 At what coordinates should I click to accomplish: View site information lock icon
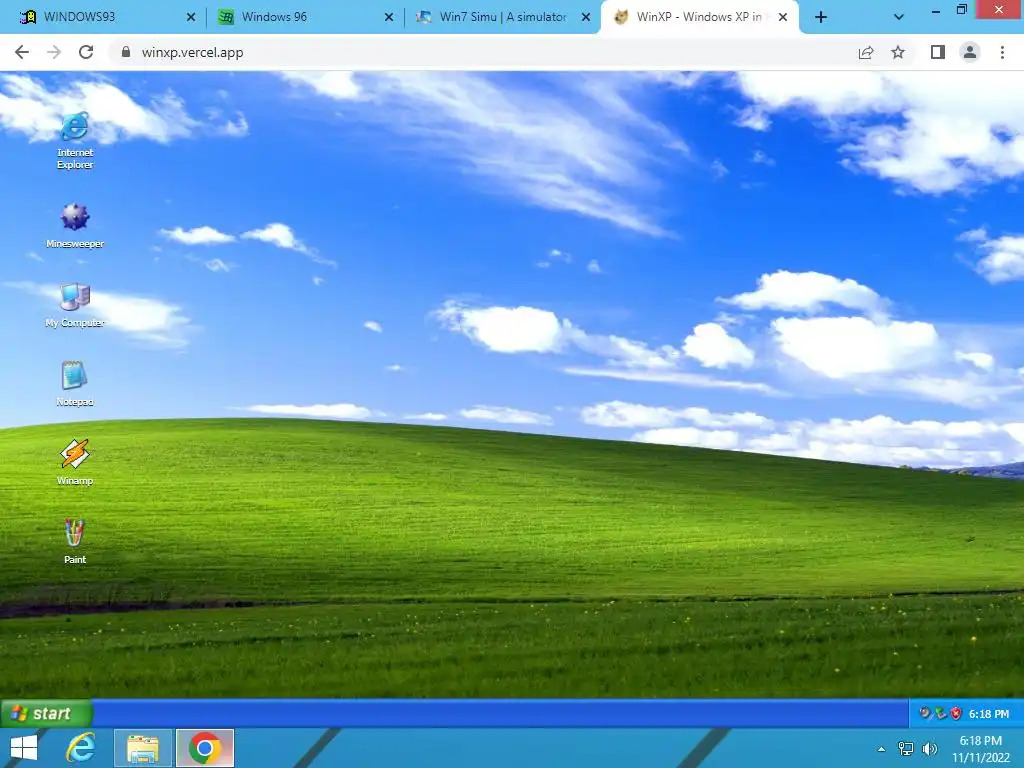click(126, 52)
